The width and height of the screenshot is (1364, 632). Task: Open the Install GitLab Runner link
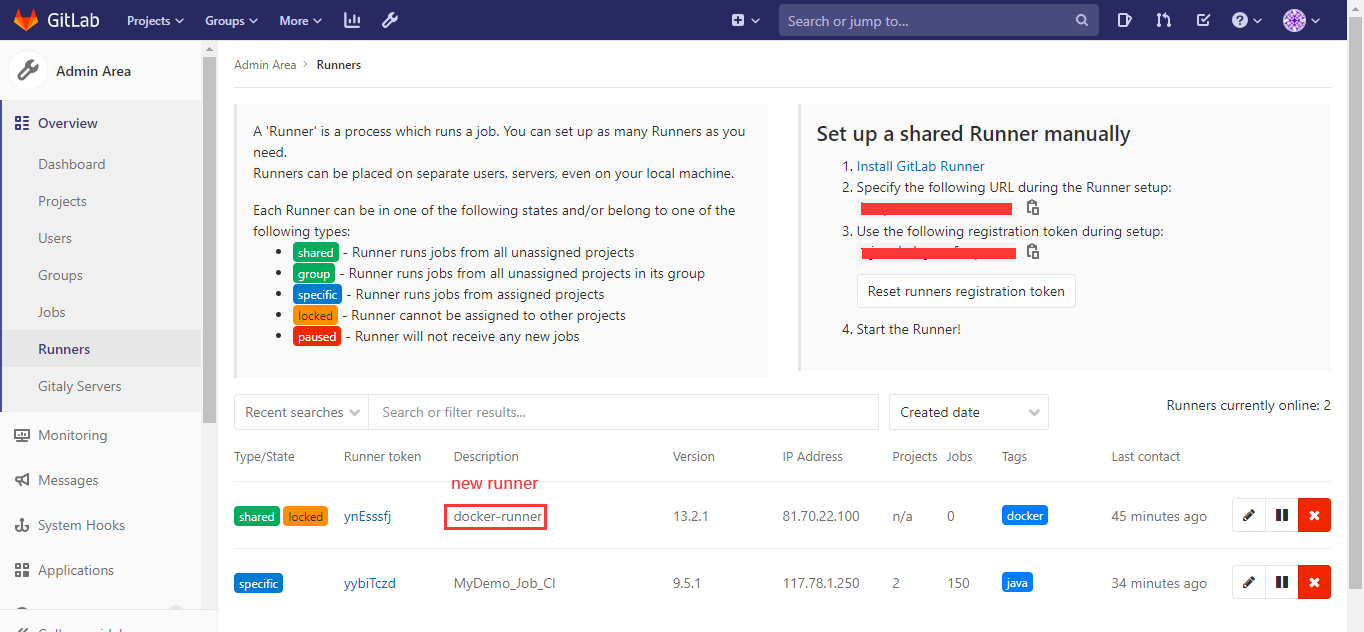point(920,166)
